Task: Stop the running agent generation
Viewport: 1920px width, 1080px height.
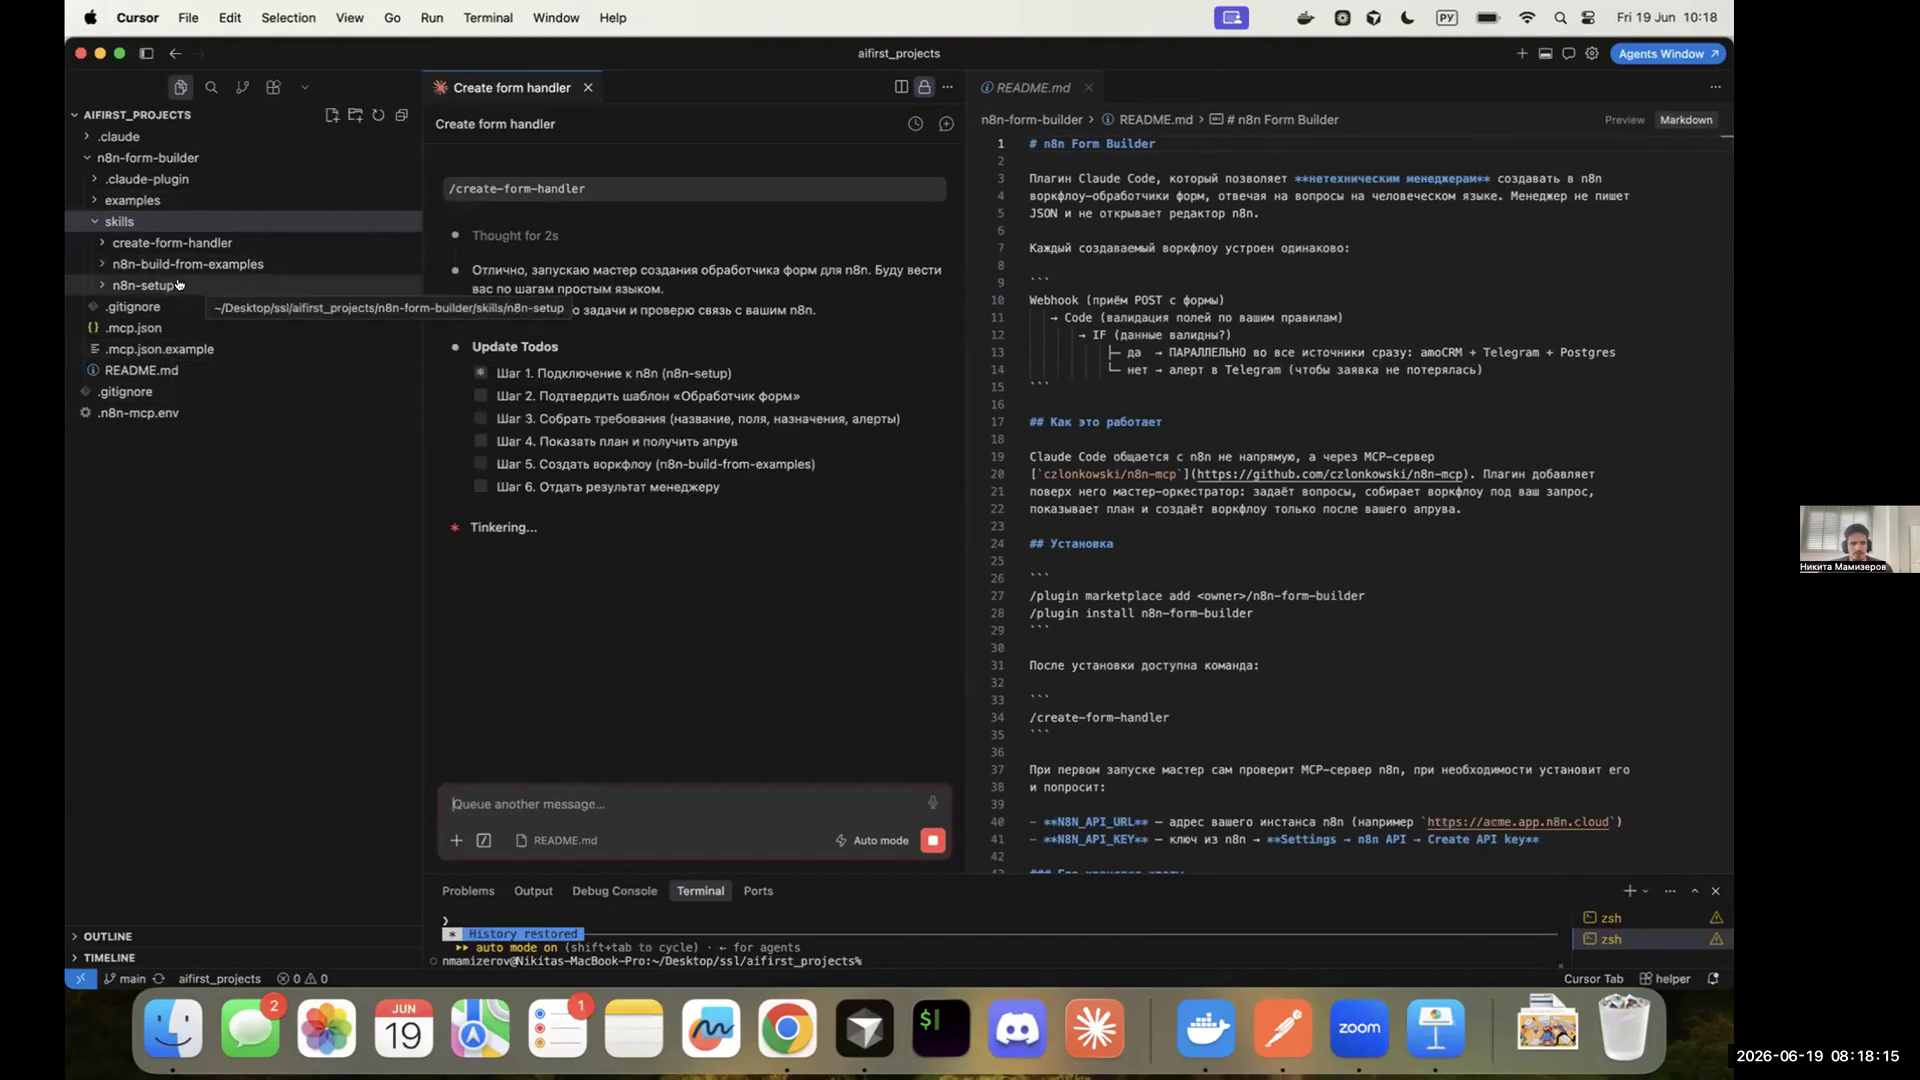Action: (x=933, y=840)
